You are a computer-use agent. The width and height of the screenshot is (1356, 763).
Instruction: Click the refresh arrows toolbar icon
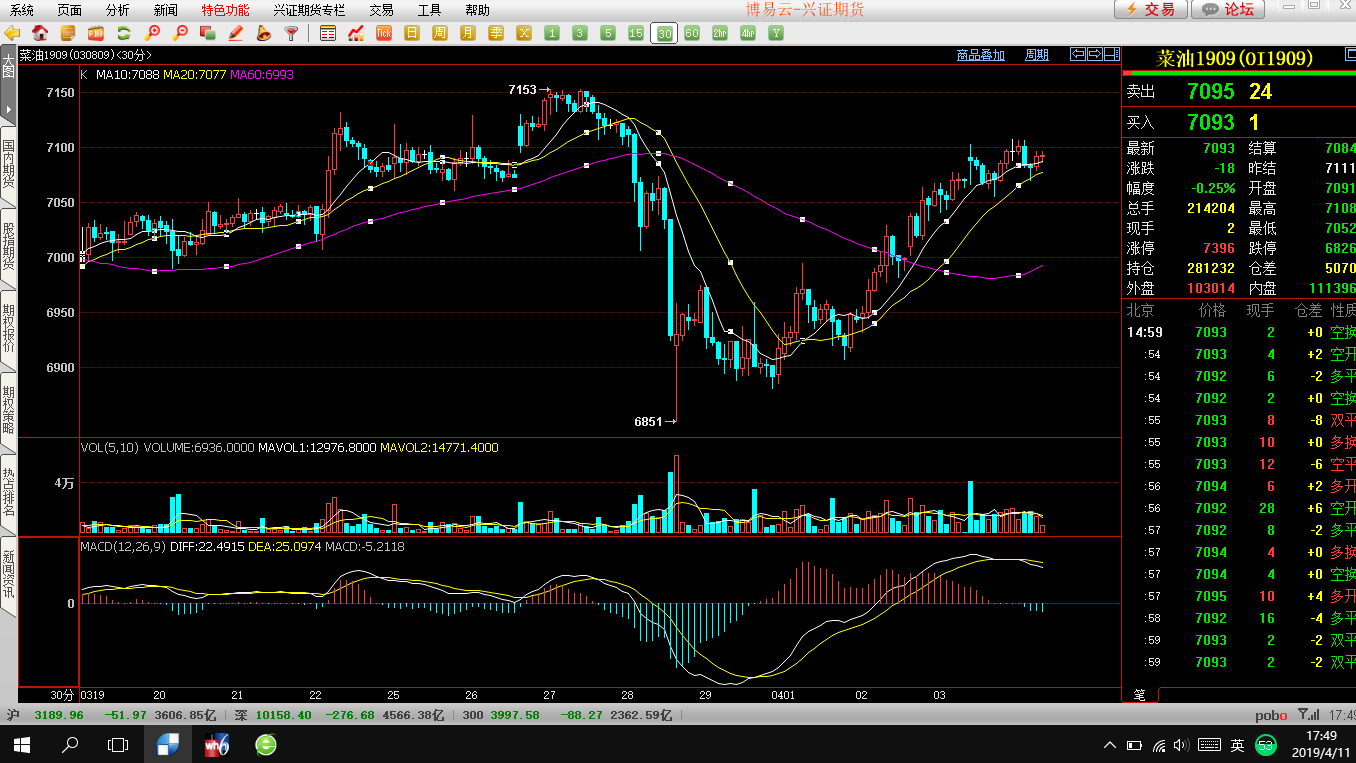click(x=125, y=33)
